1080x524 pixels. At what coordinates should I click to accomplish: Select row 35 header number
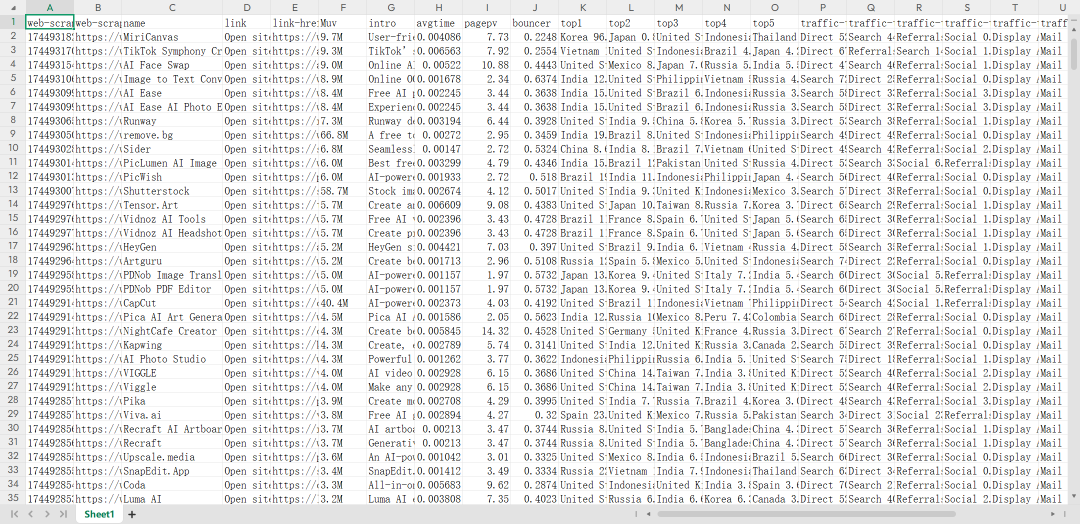[12, 499]
